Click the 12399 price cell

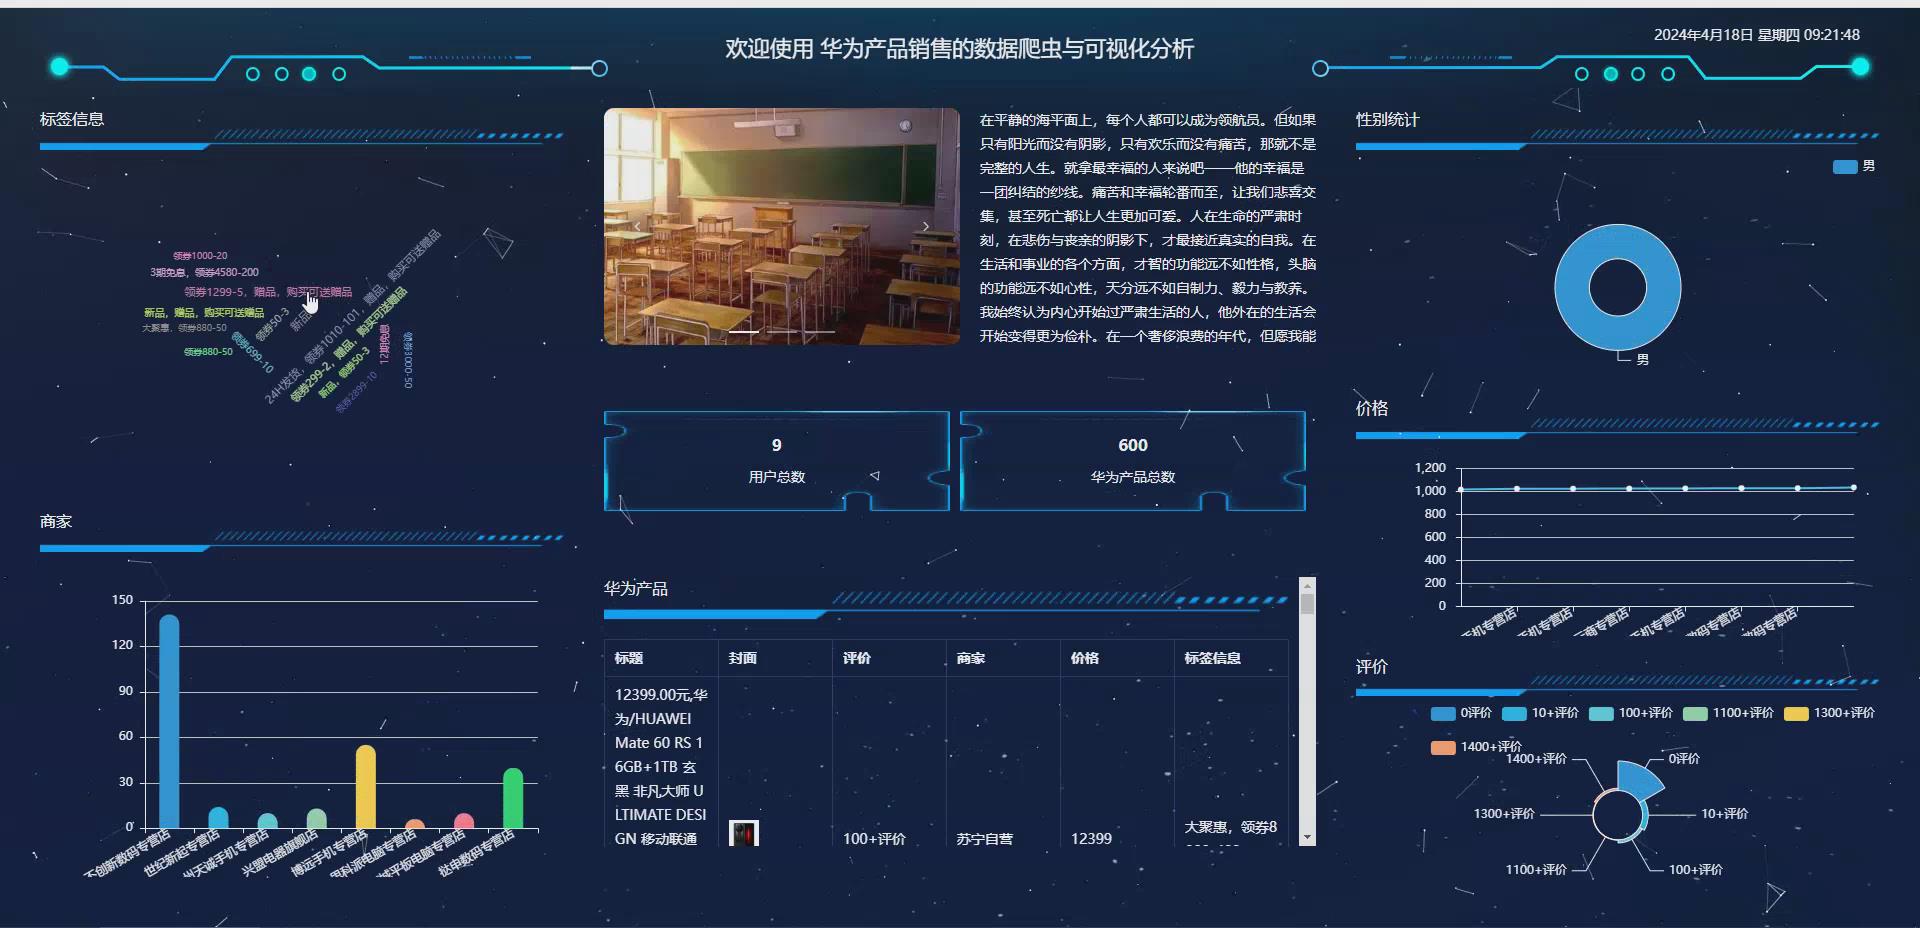[x=1091, y=839]
